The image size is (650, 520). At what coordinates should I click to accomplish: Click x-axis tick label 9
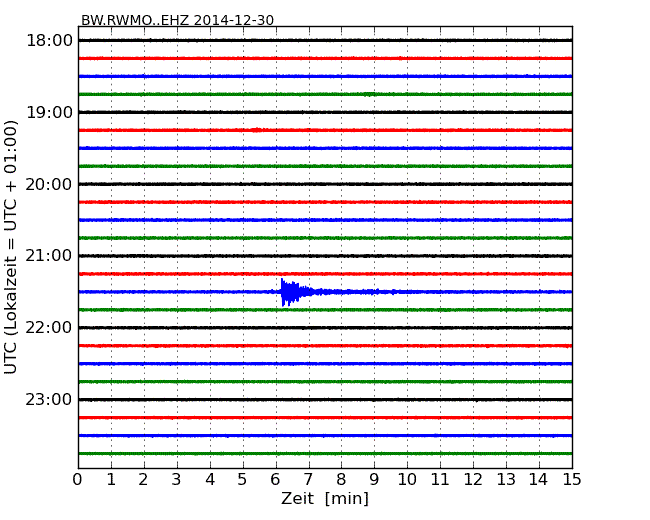coord(374,479)
